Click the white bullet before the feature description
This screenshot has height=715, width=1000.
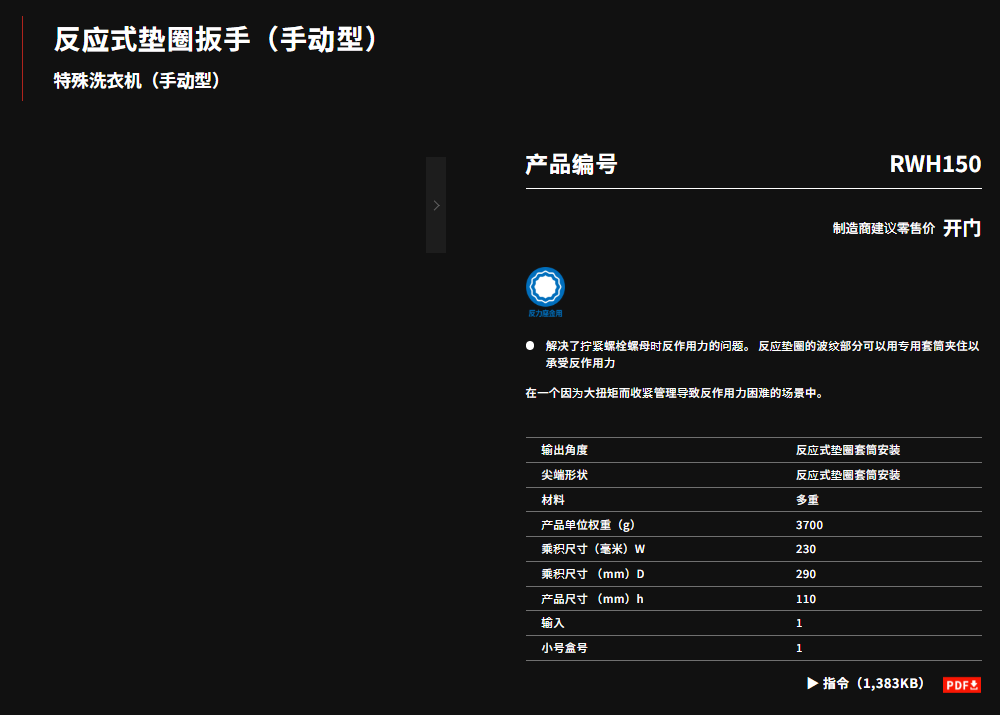point(530,345)
